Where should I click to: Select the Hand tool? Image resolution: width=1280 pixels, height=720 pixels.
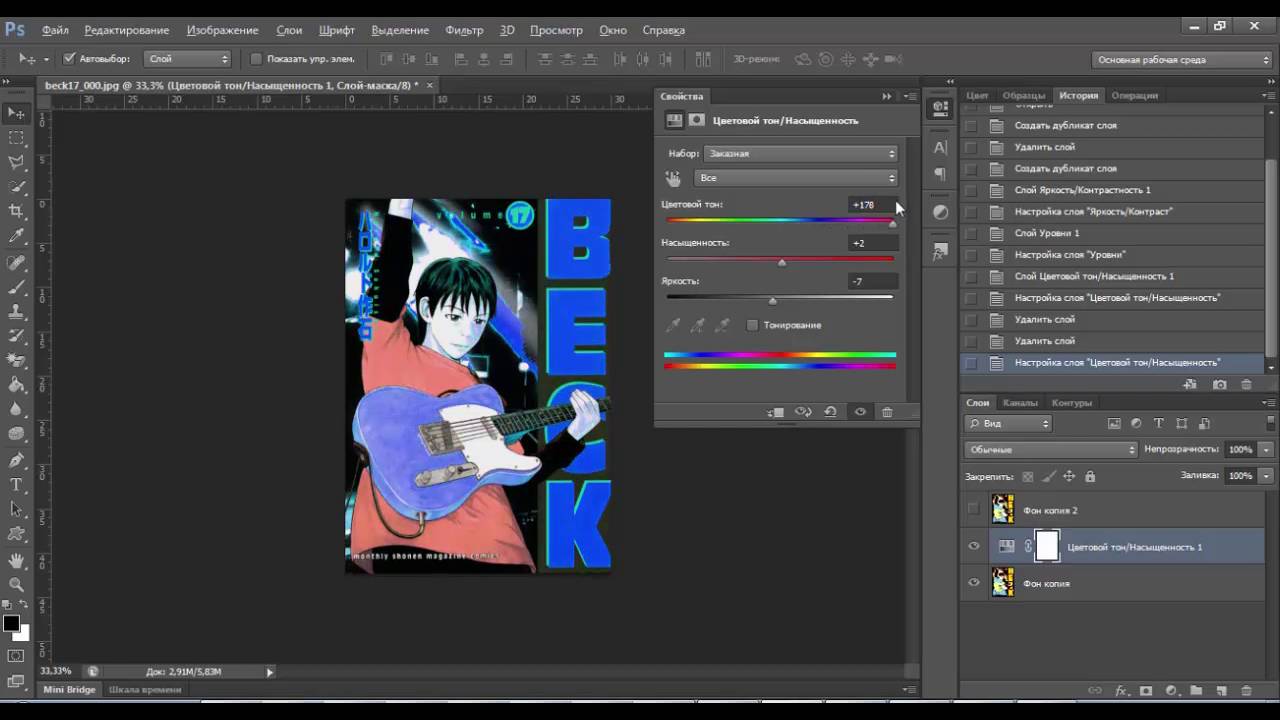pos(17,560)
